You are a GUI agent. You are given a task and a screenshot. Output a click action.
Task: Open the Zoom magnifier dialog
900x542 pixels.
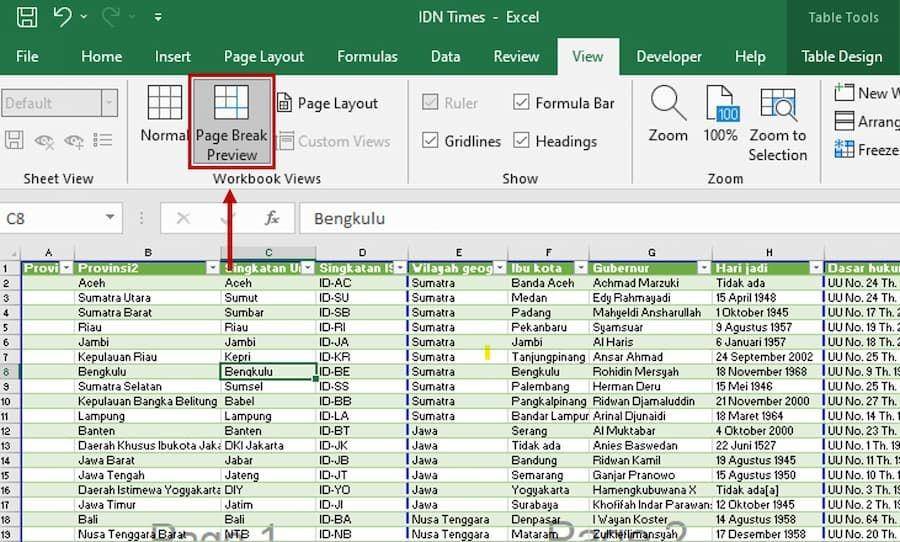pos(668,114)
